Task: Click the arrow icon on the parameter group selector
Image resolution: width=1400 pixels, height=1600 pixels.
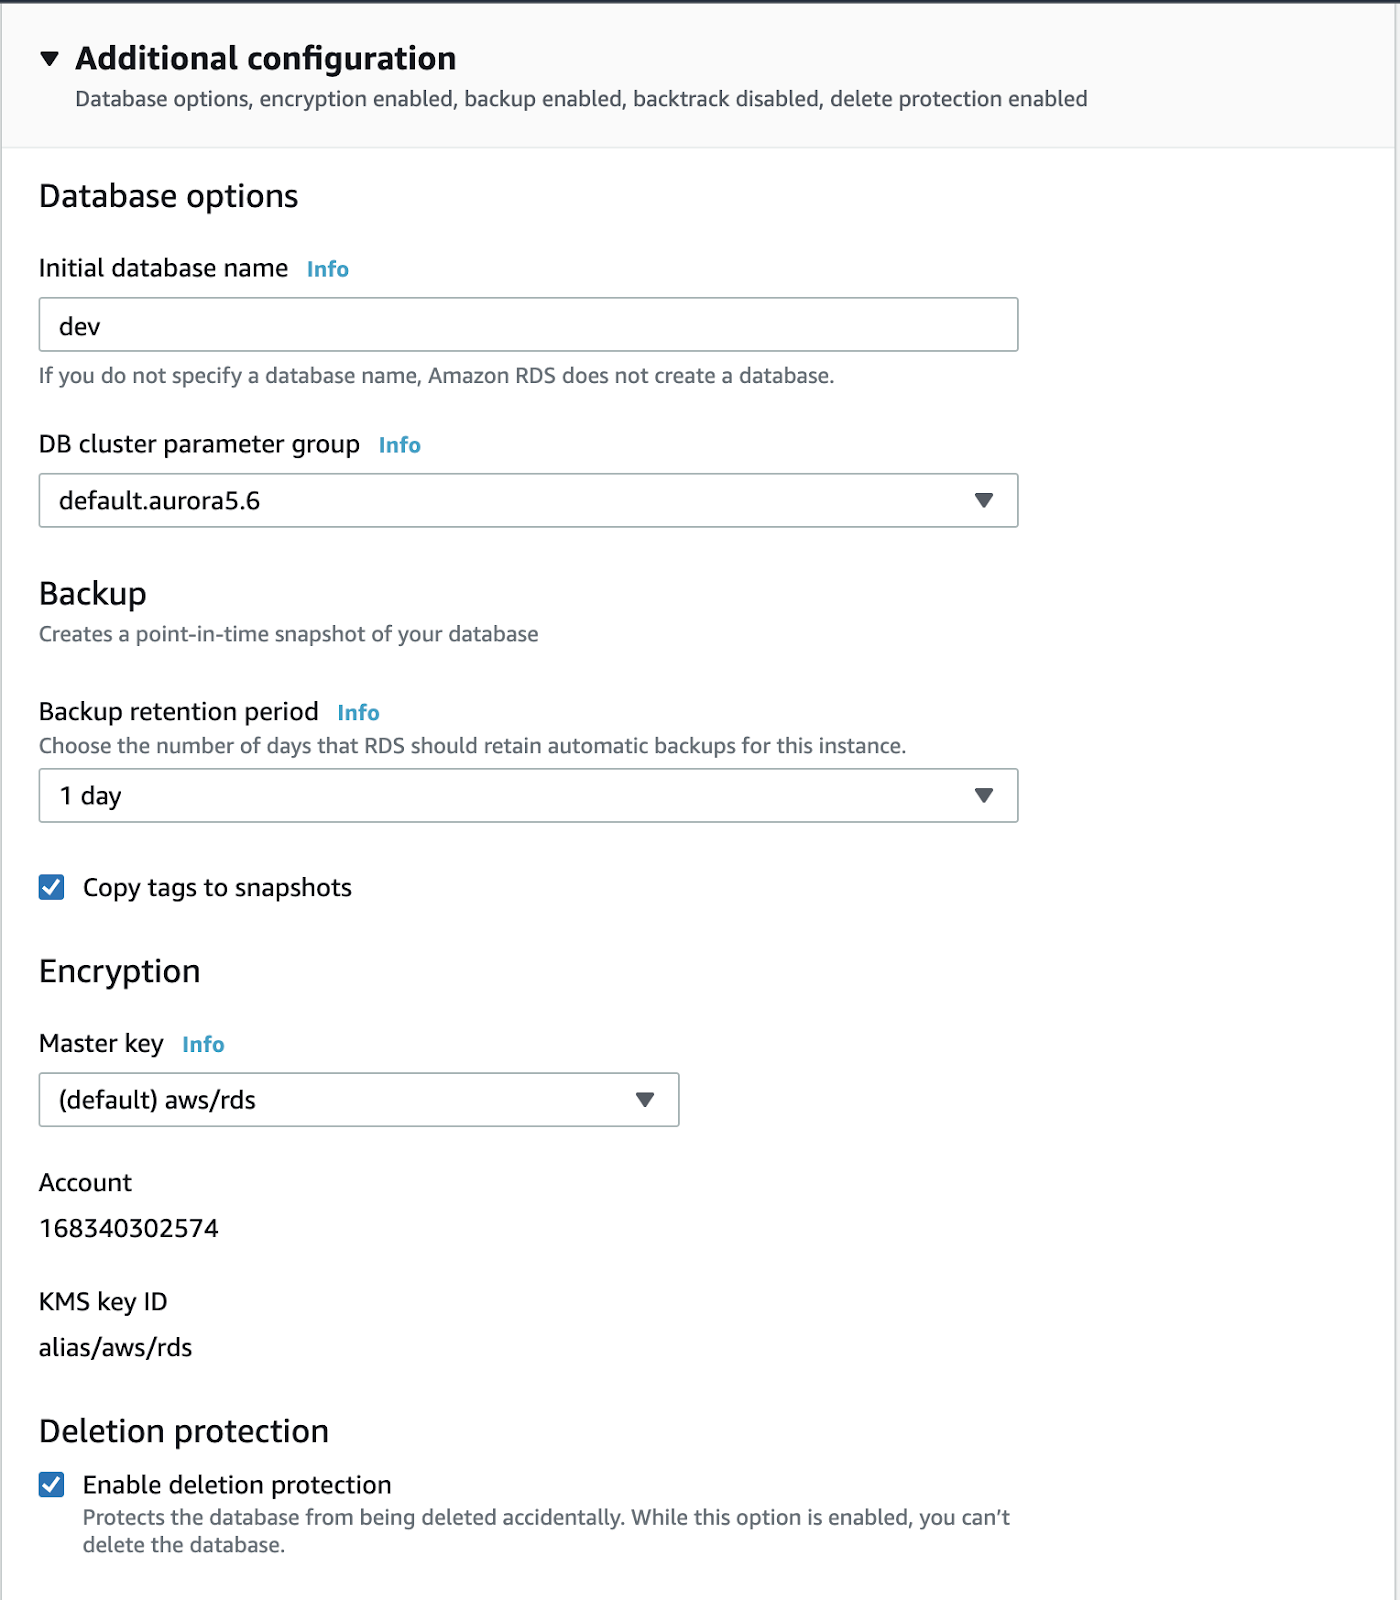Action: pyautogui.click(x=984, y=500)
